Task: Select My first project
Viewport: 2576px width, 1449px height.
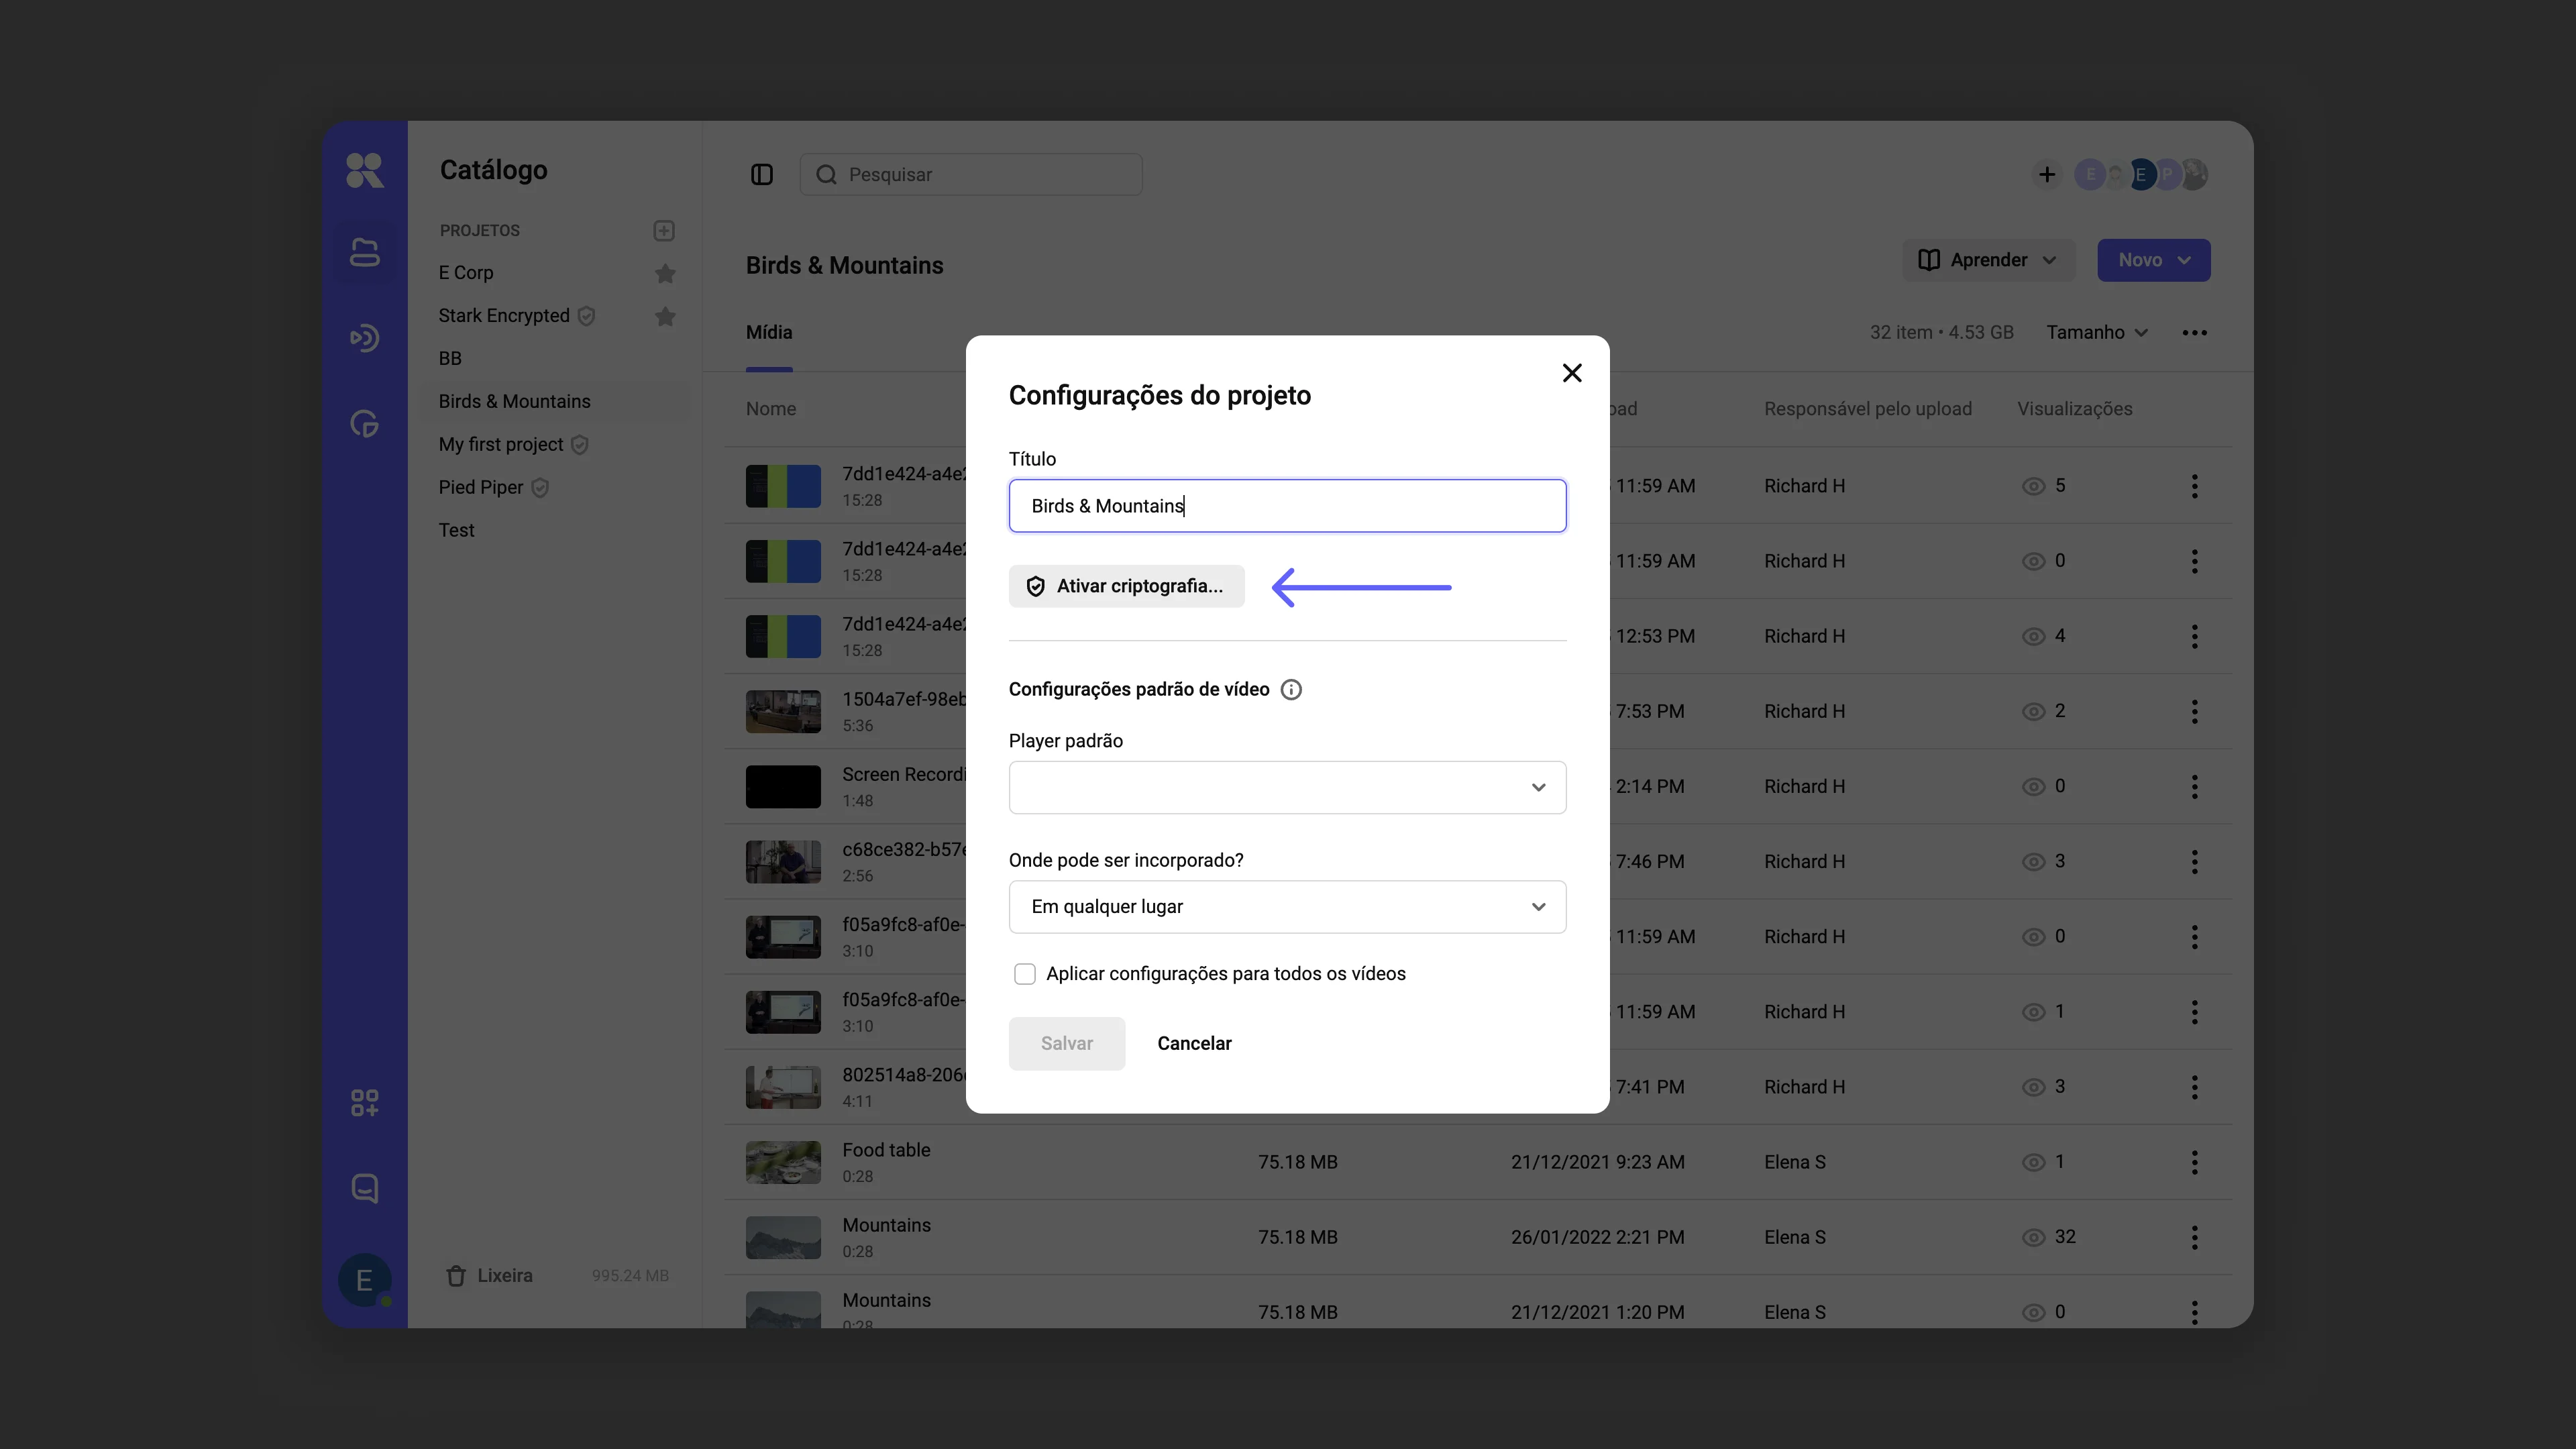Action: pos(501,445)
